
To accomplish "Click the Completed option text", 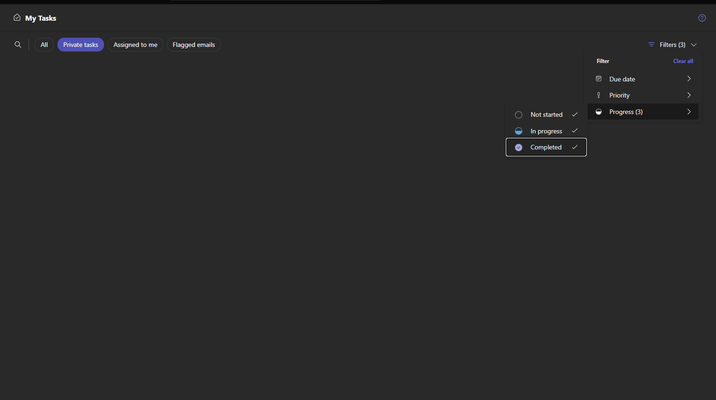I will click(546, 147).
